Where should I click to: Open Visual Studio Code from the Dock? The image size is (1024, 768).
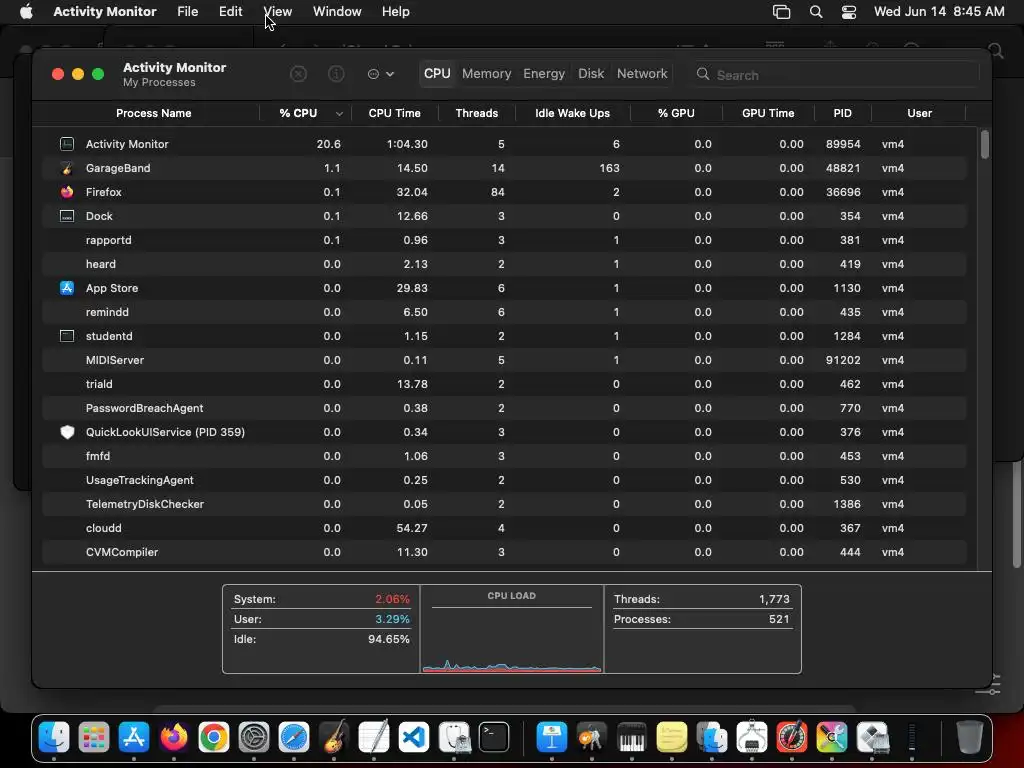click(x=414, y=738)
